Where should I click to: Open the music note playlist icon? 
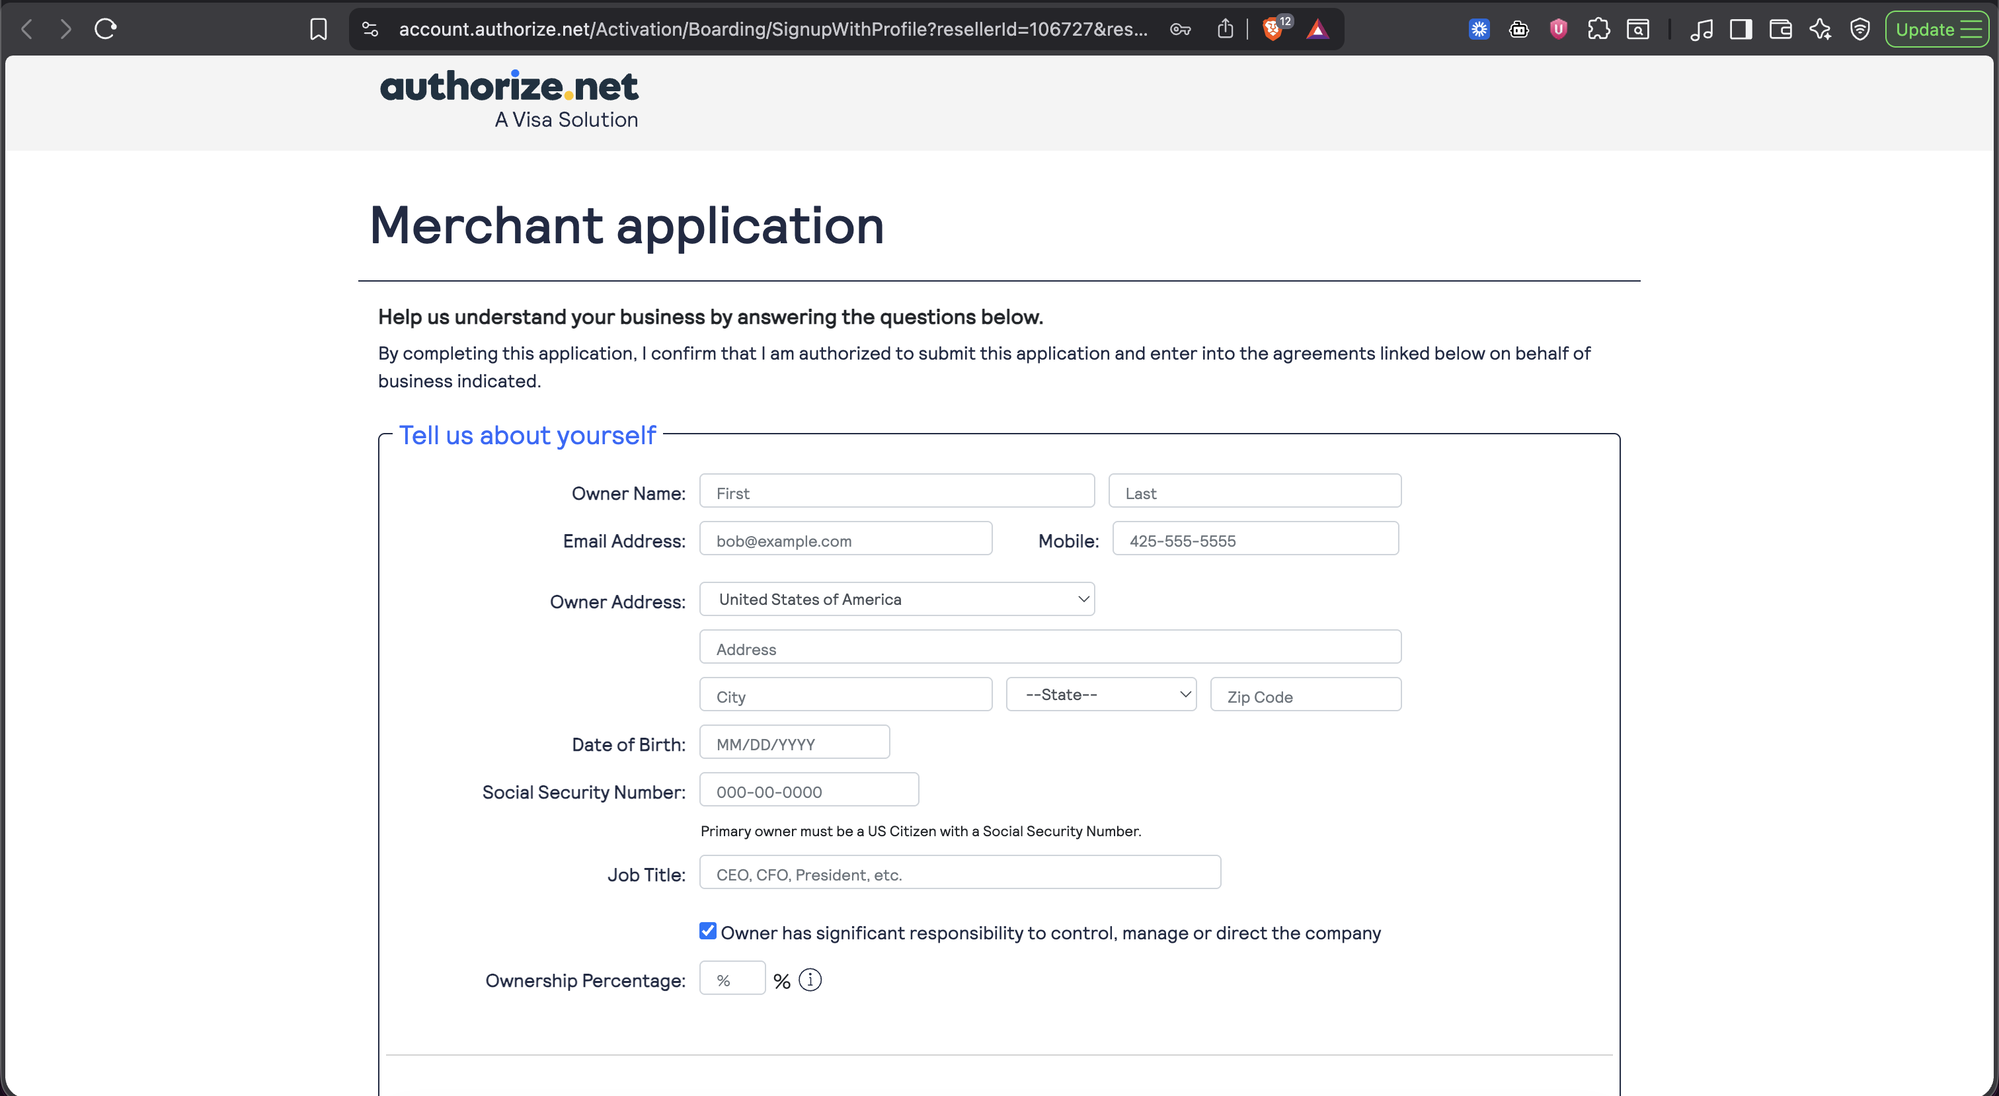point(1701,29)
